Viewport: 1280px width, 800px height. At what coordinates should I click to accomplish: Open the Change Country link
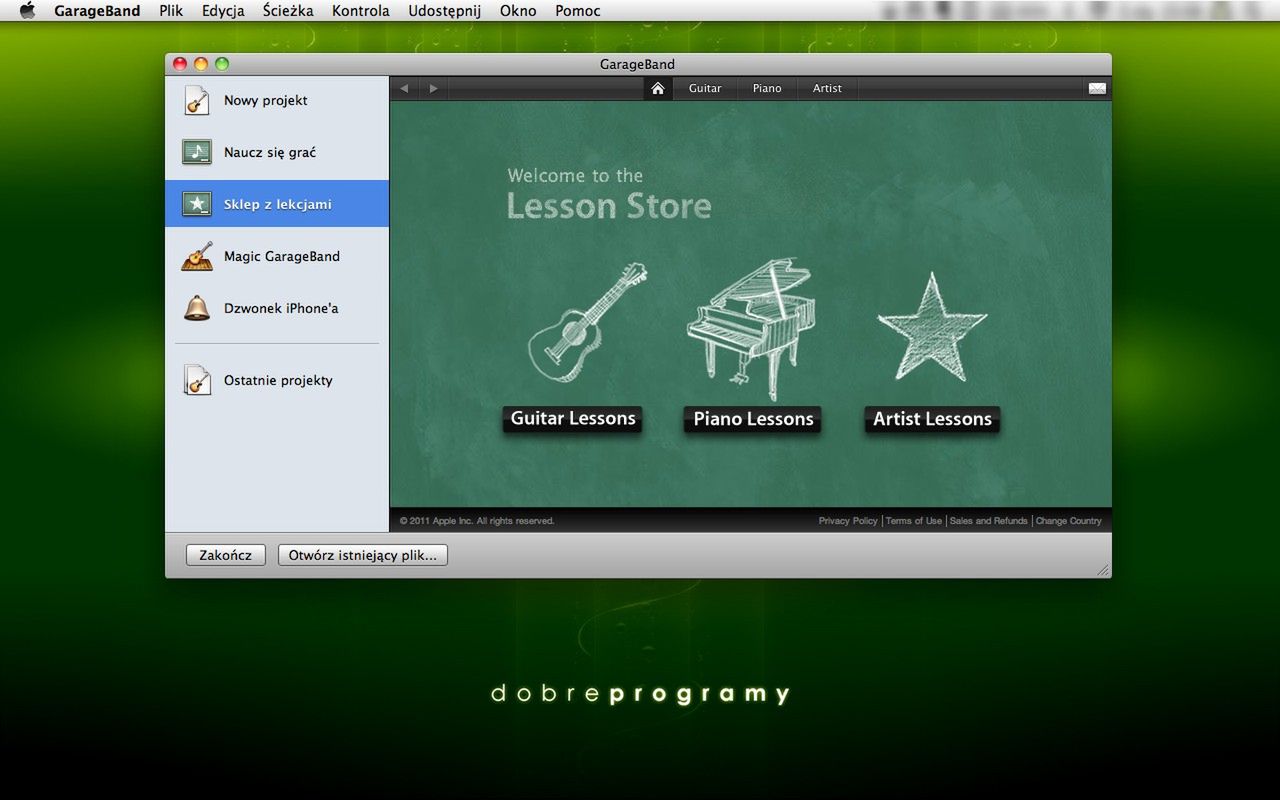(x=1069, y=521)
